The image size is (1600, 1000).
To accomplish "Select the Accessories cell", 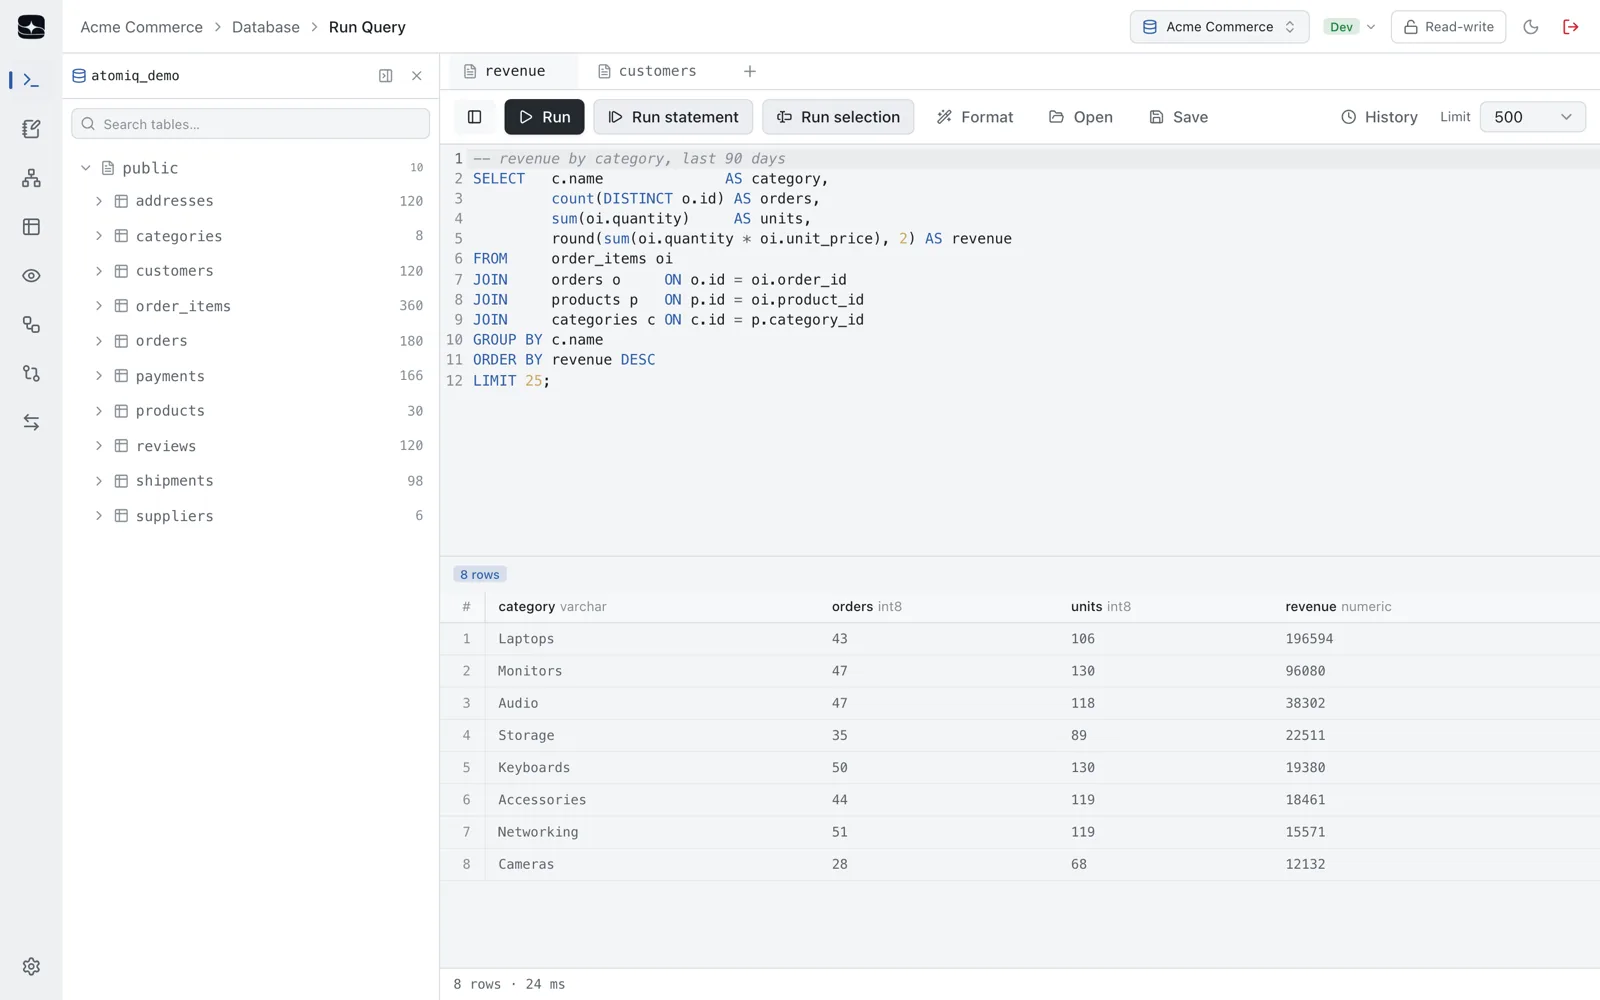I will coord(542,800).
